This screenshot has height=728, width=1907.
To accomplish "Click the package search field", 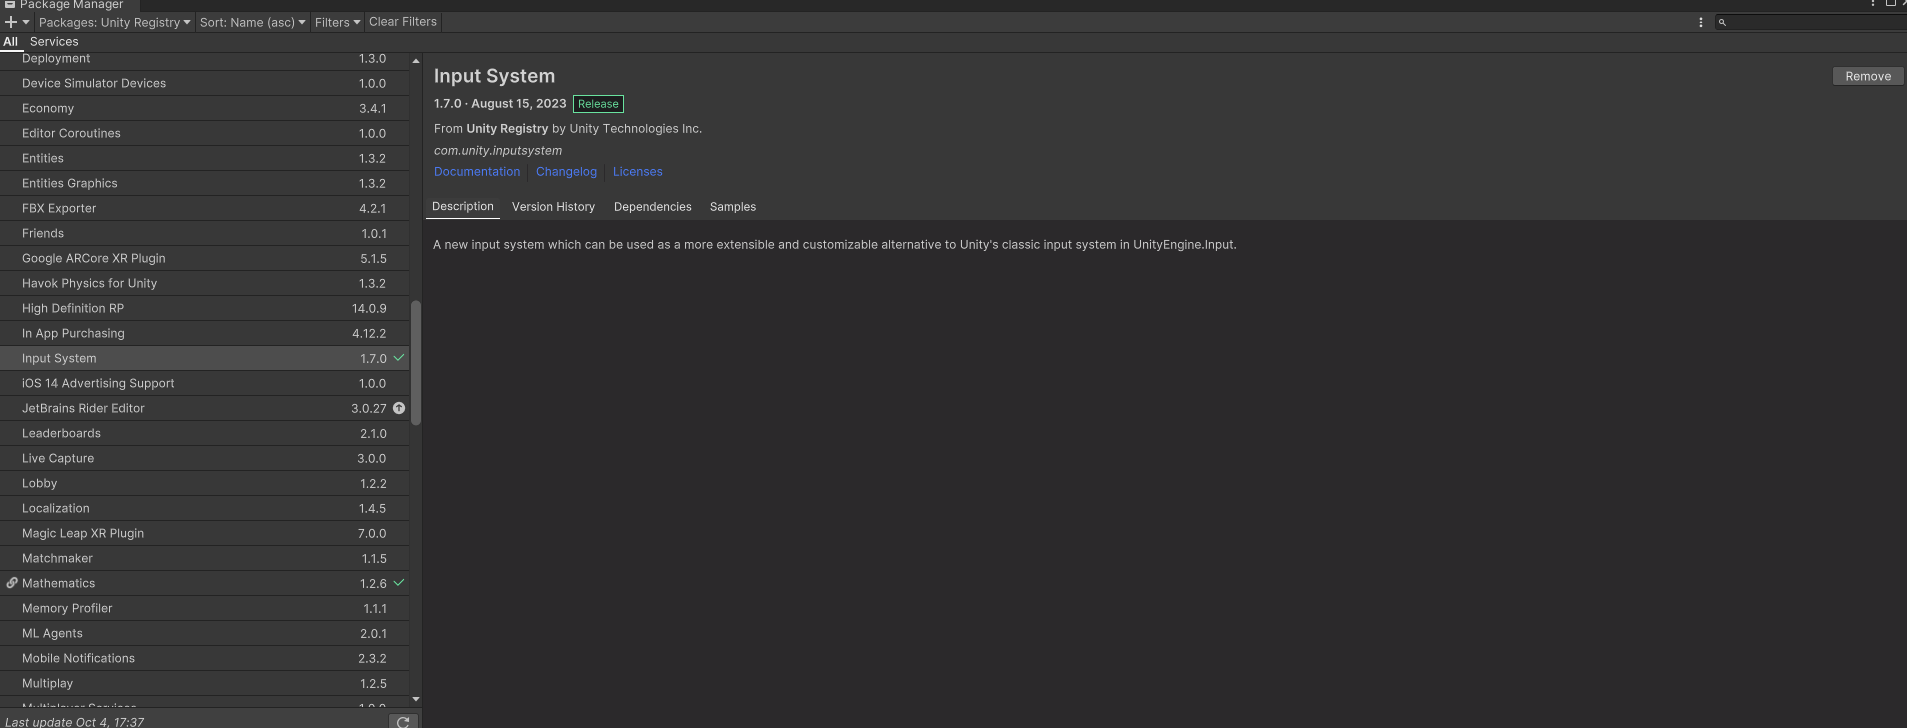I will pos(1811,22).
